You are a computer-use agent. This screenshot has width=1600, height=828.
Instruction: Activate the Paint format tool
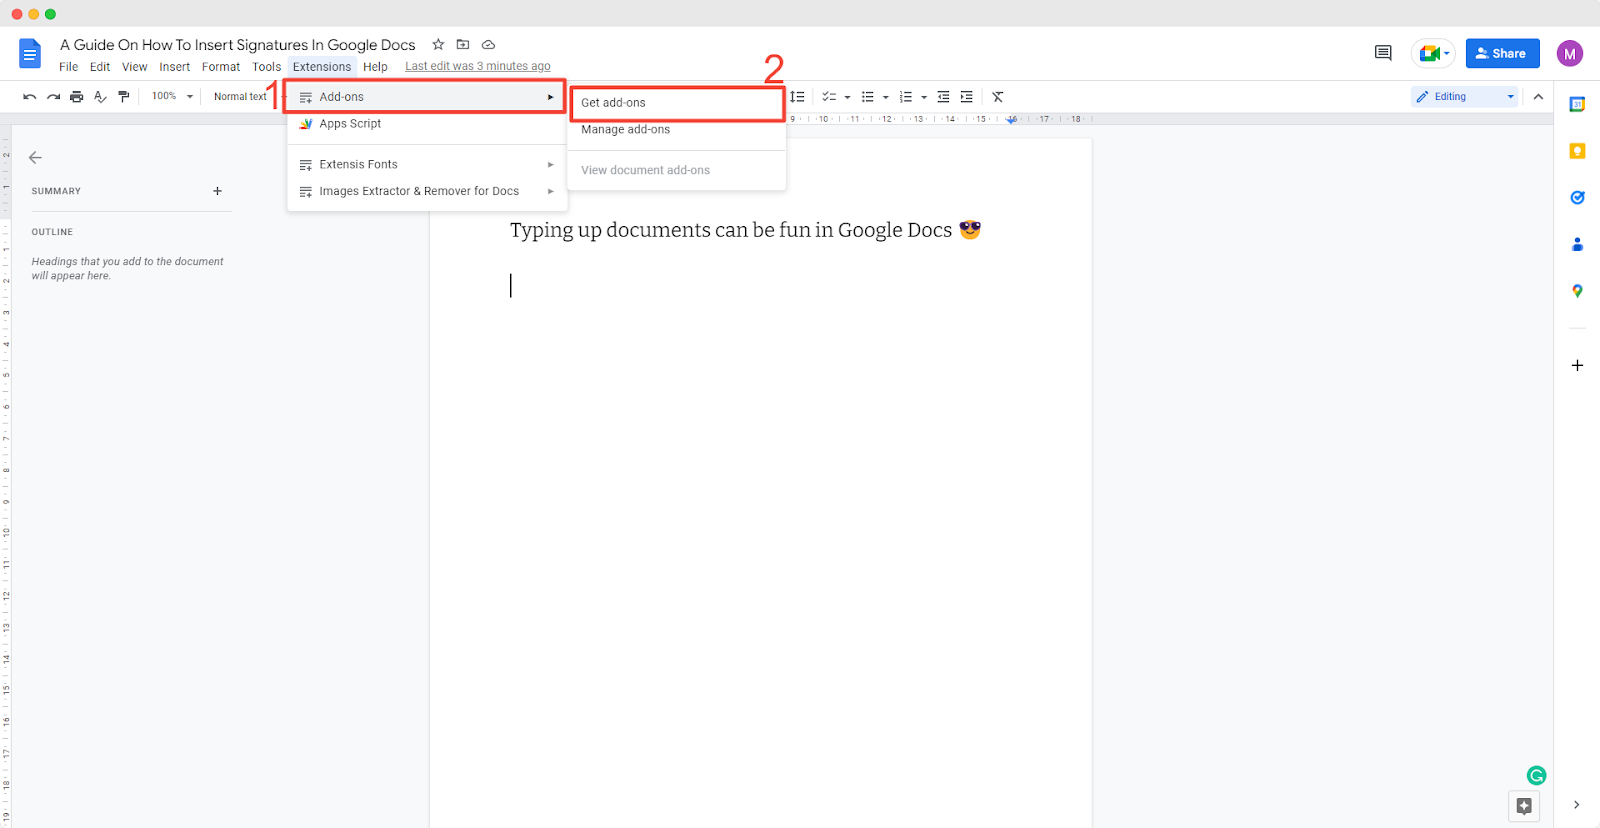click(x=124, y=97)
